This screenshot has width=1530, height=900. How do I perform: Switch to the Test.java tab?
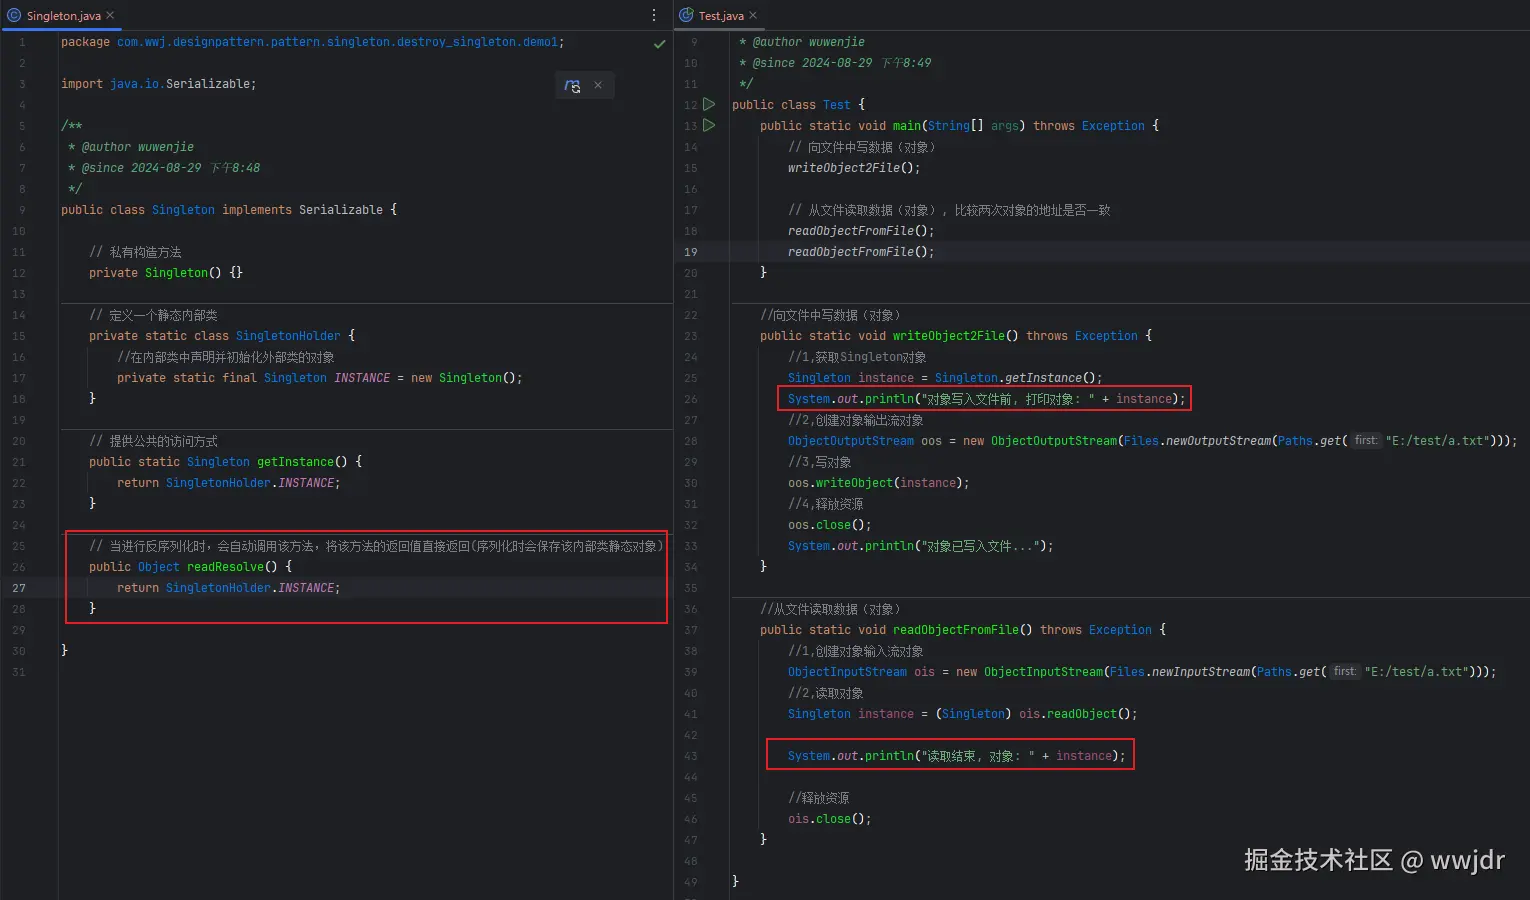(719, 15)
